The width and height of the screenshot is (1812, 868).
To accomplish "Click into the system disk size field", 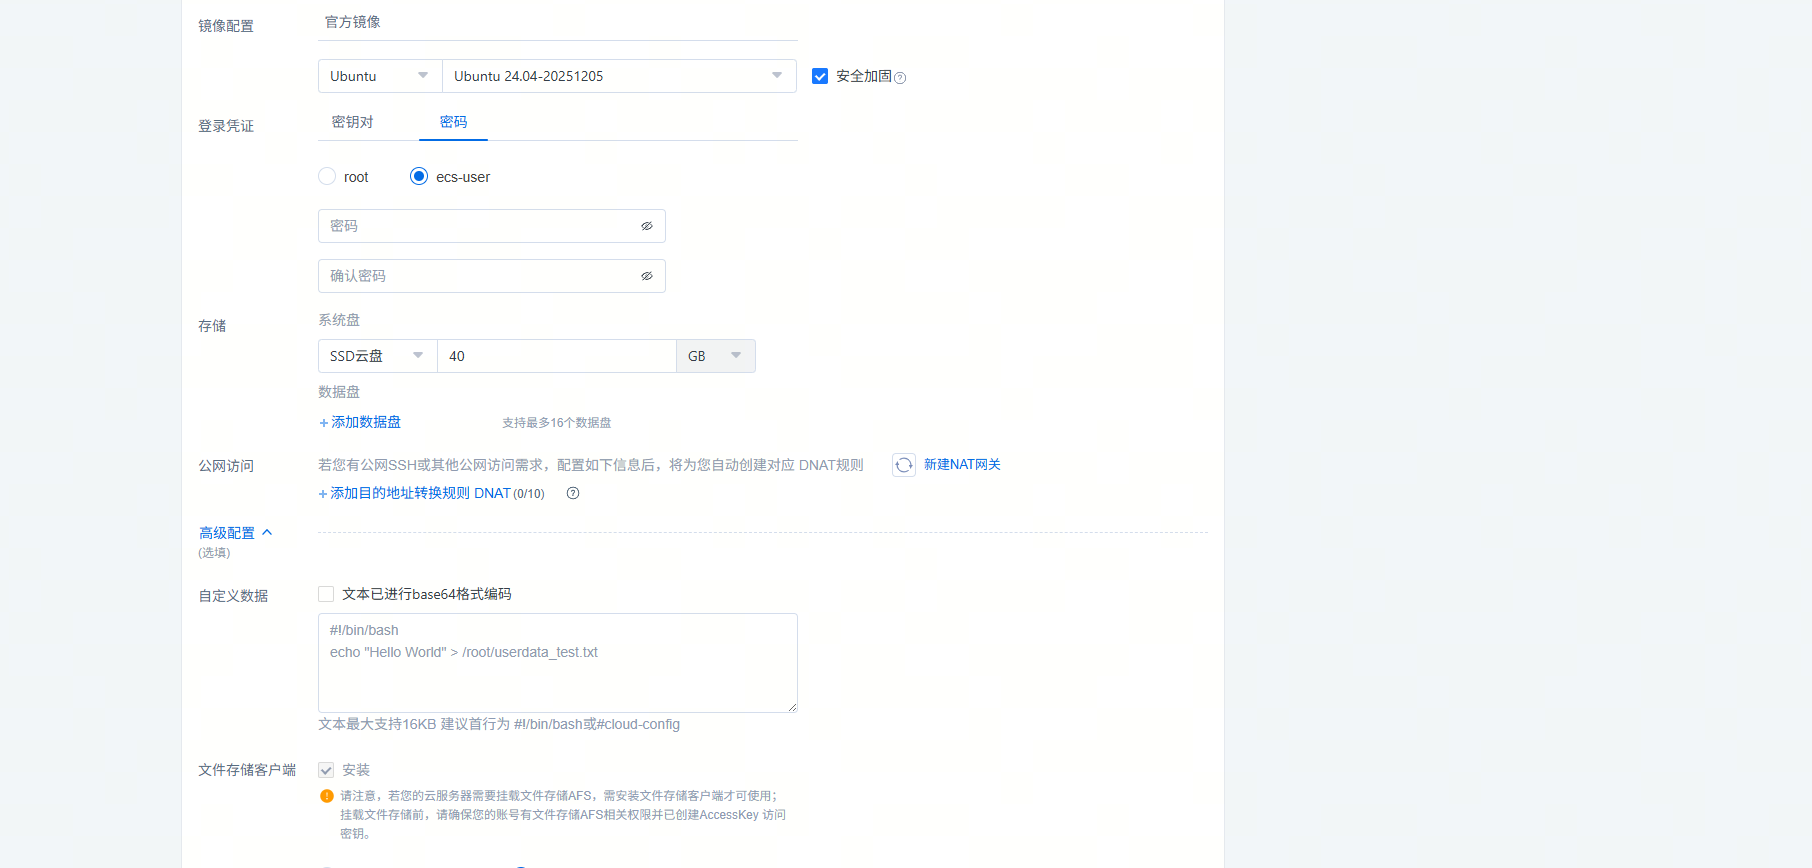I will (556, 356).
